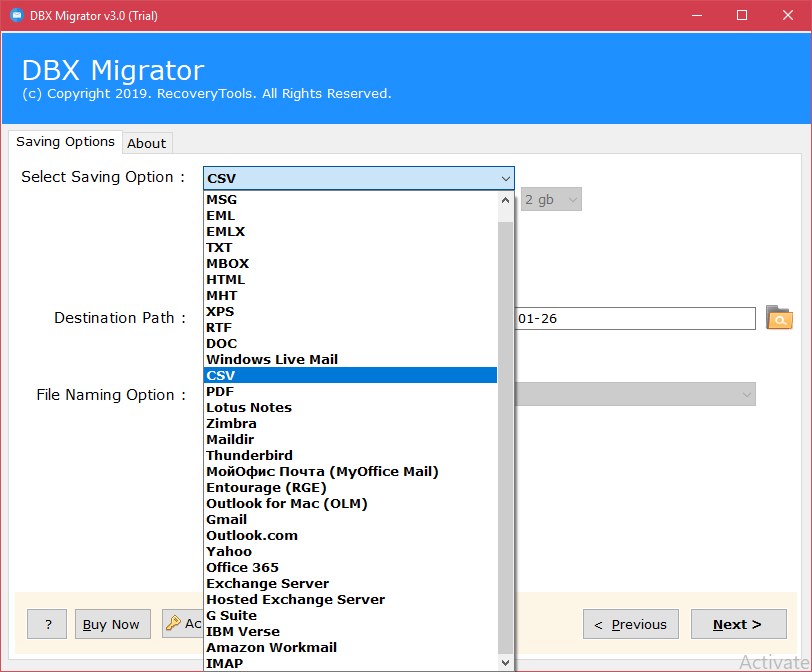Viewport: 812px width, 672px height.
Task: Pick PDF from the saving list
Action: [x=351, y=391]
